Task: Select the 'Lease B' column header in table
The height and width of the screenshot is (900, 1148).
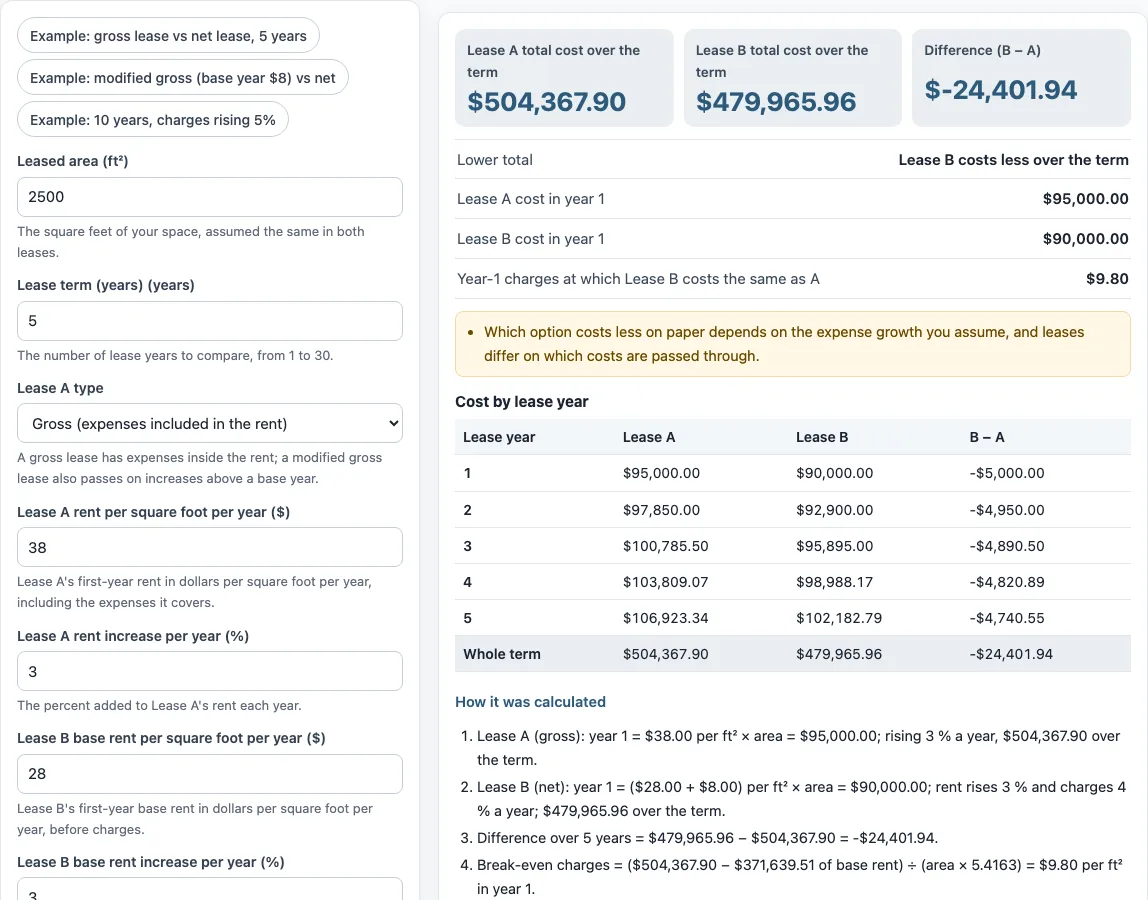Action: (x=822, y=437)
